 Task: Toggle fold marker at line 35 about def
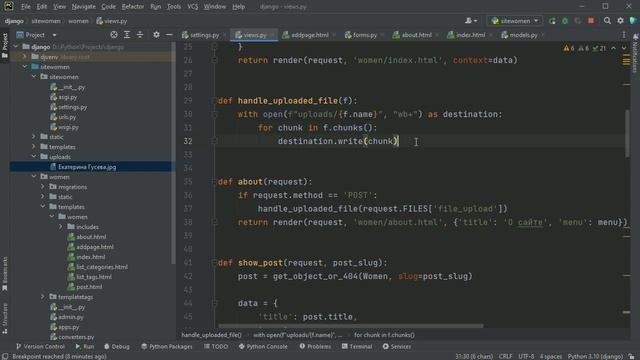click(214, 182)
